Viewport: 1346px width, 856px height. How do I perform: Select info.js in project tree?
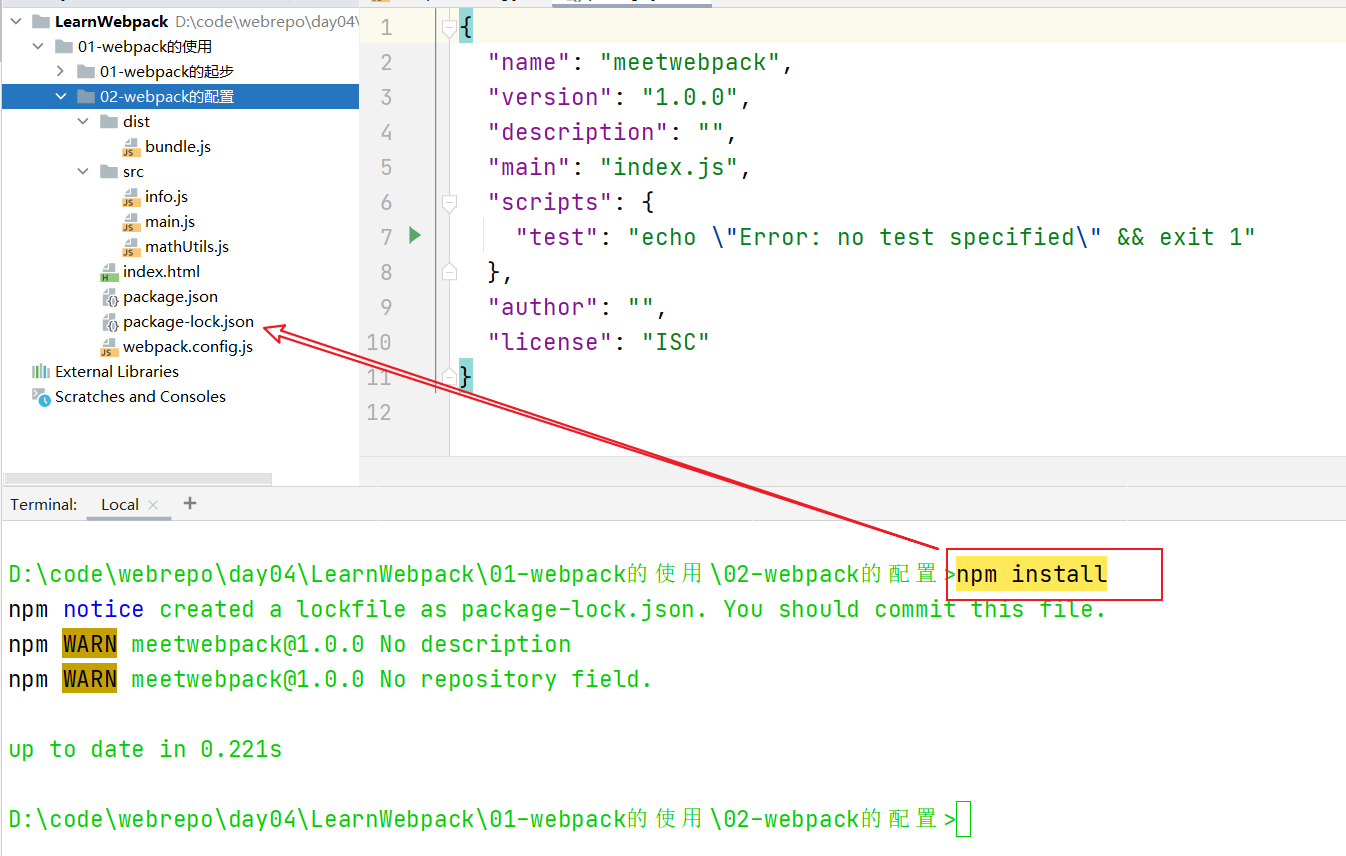[x=167, y=196]
